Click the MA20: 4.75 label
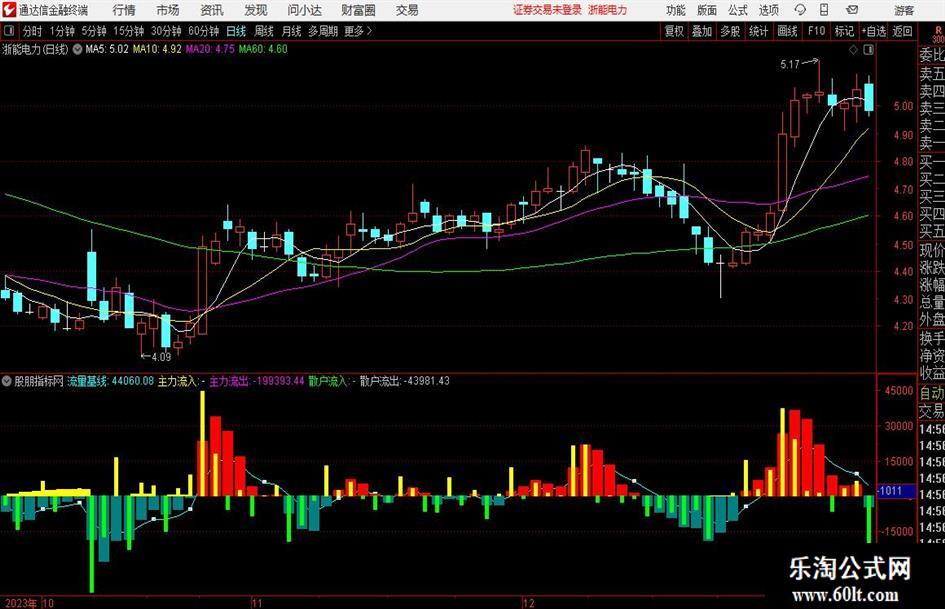The image size is (945, 609). coord(210,49)
